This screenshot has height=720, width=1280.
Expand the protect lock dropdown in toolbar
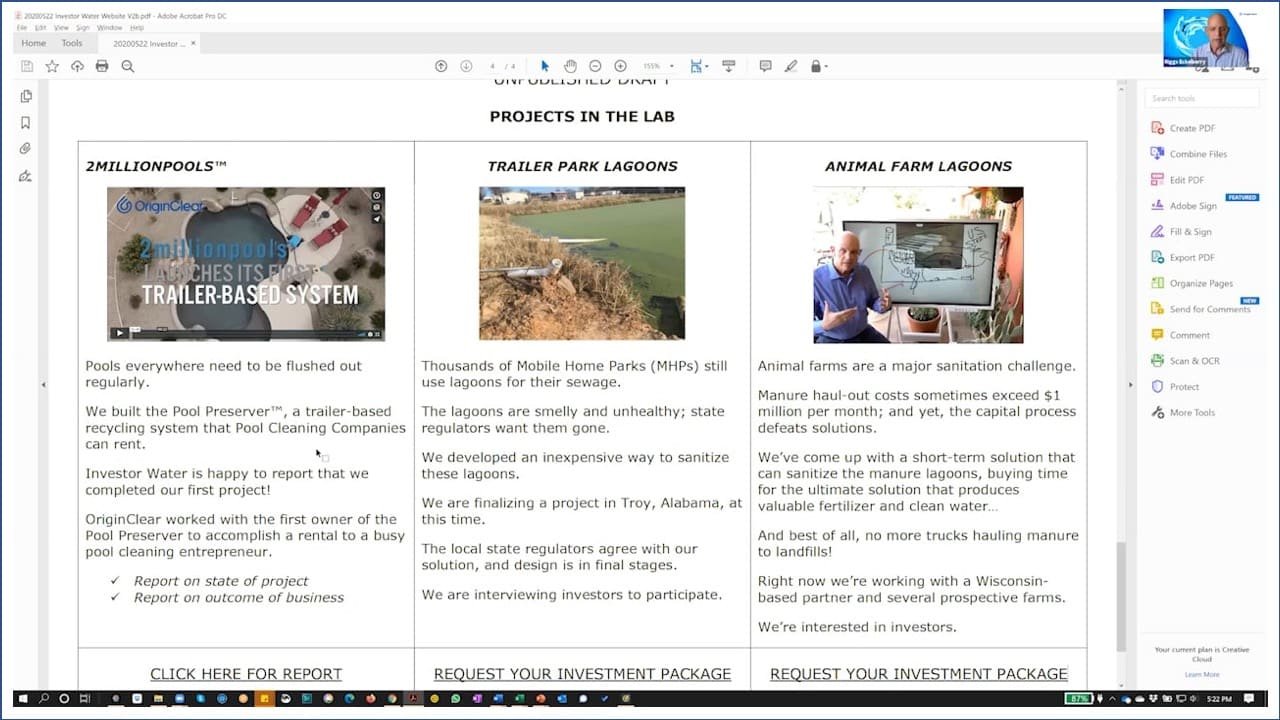(819, 66)
